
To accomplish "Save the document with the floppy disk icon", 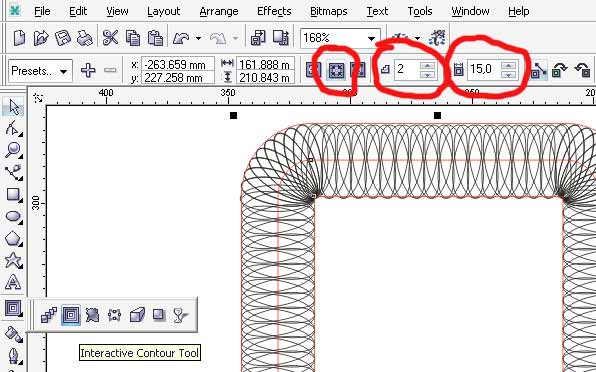I will (x=63, y=38).
